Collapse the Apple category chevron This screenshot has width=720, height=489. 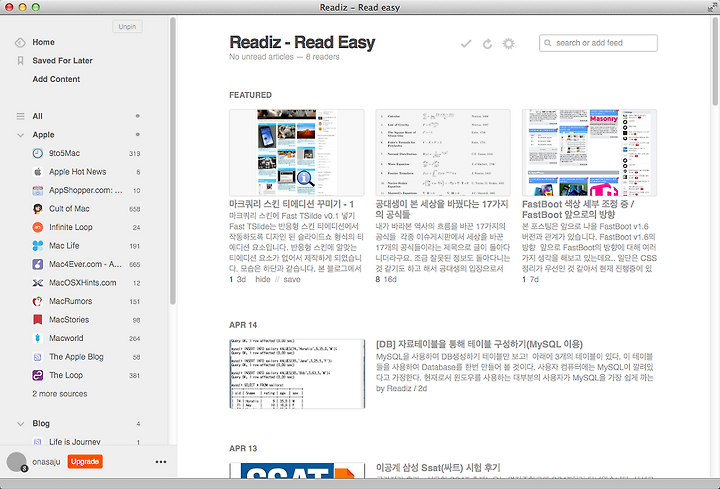point(20,135)
